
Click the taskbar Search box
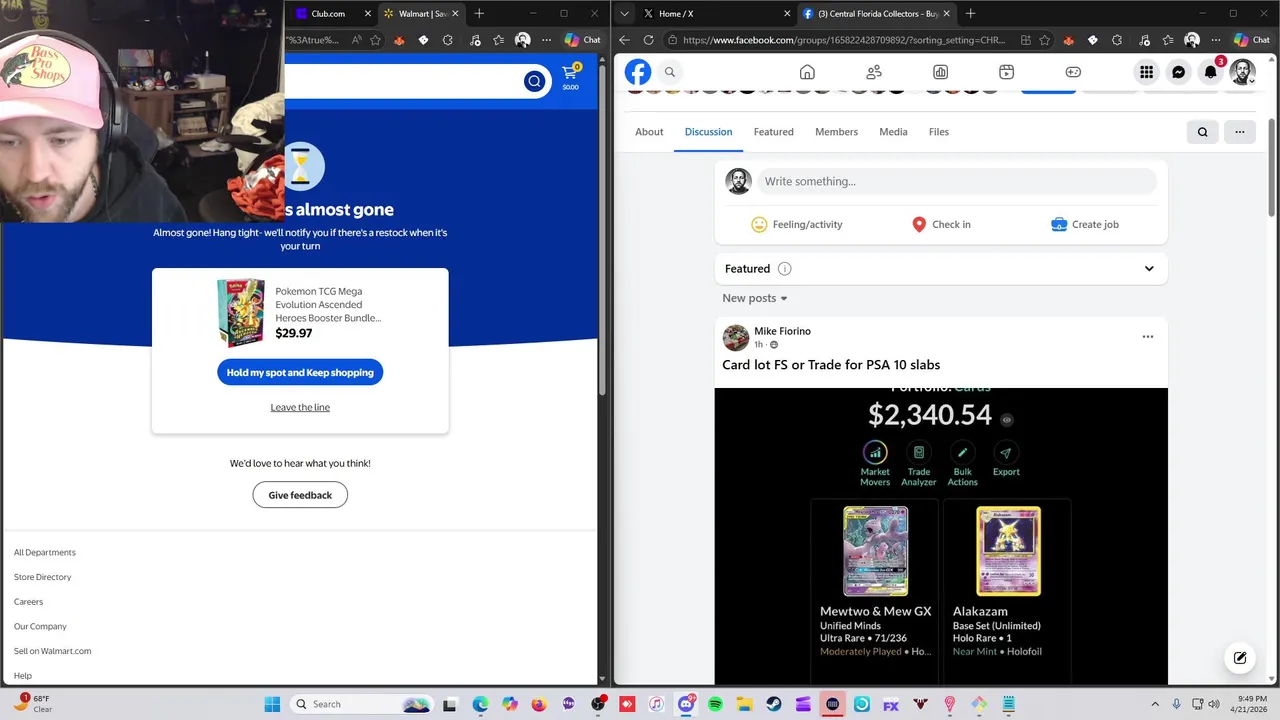(x=362, y=704)
